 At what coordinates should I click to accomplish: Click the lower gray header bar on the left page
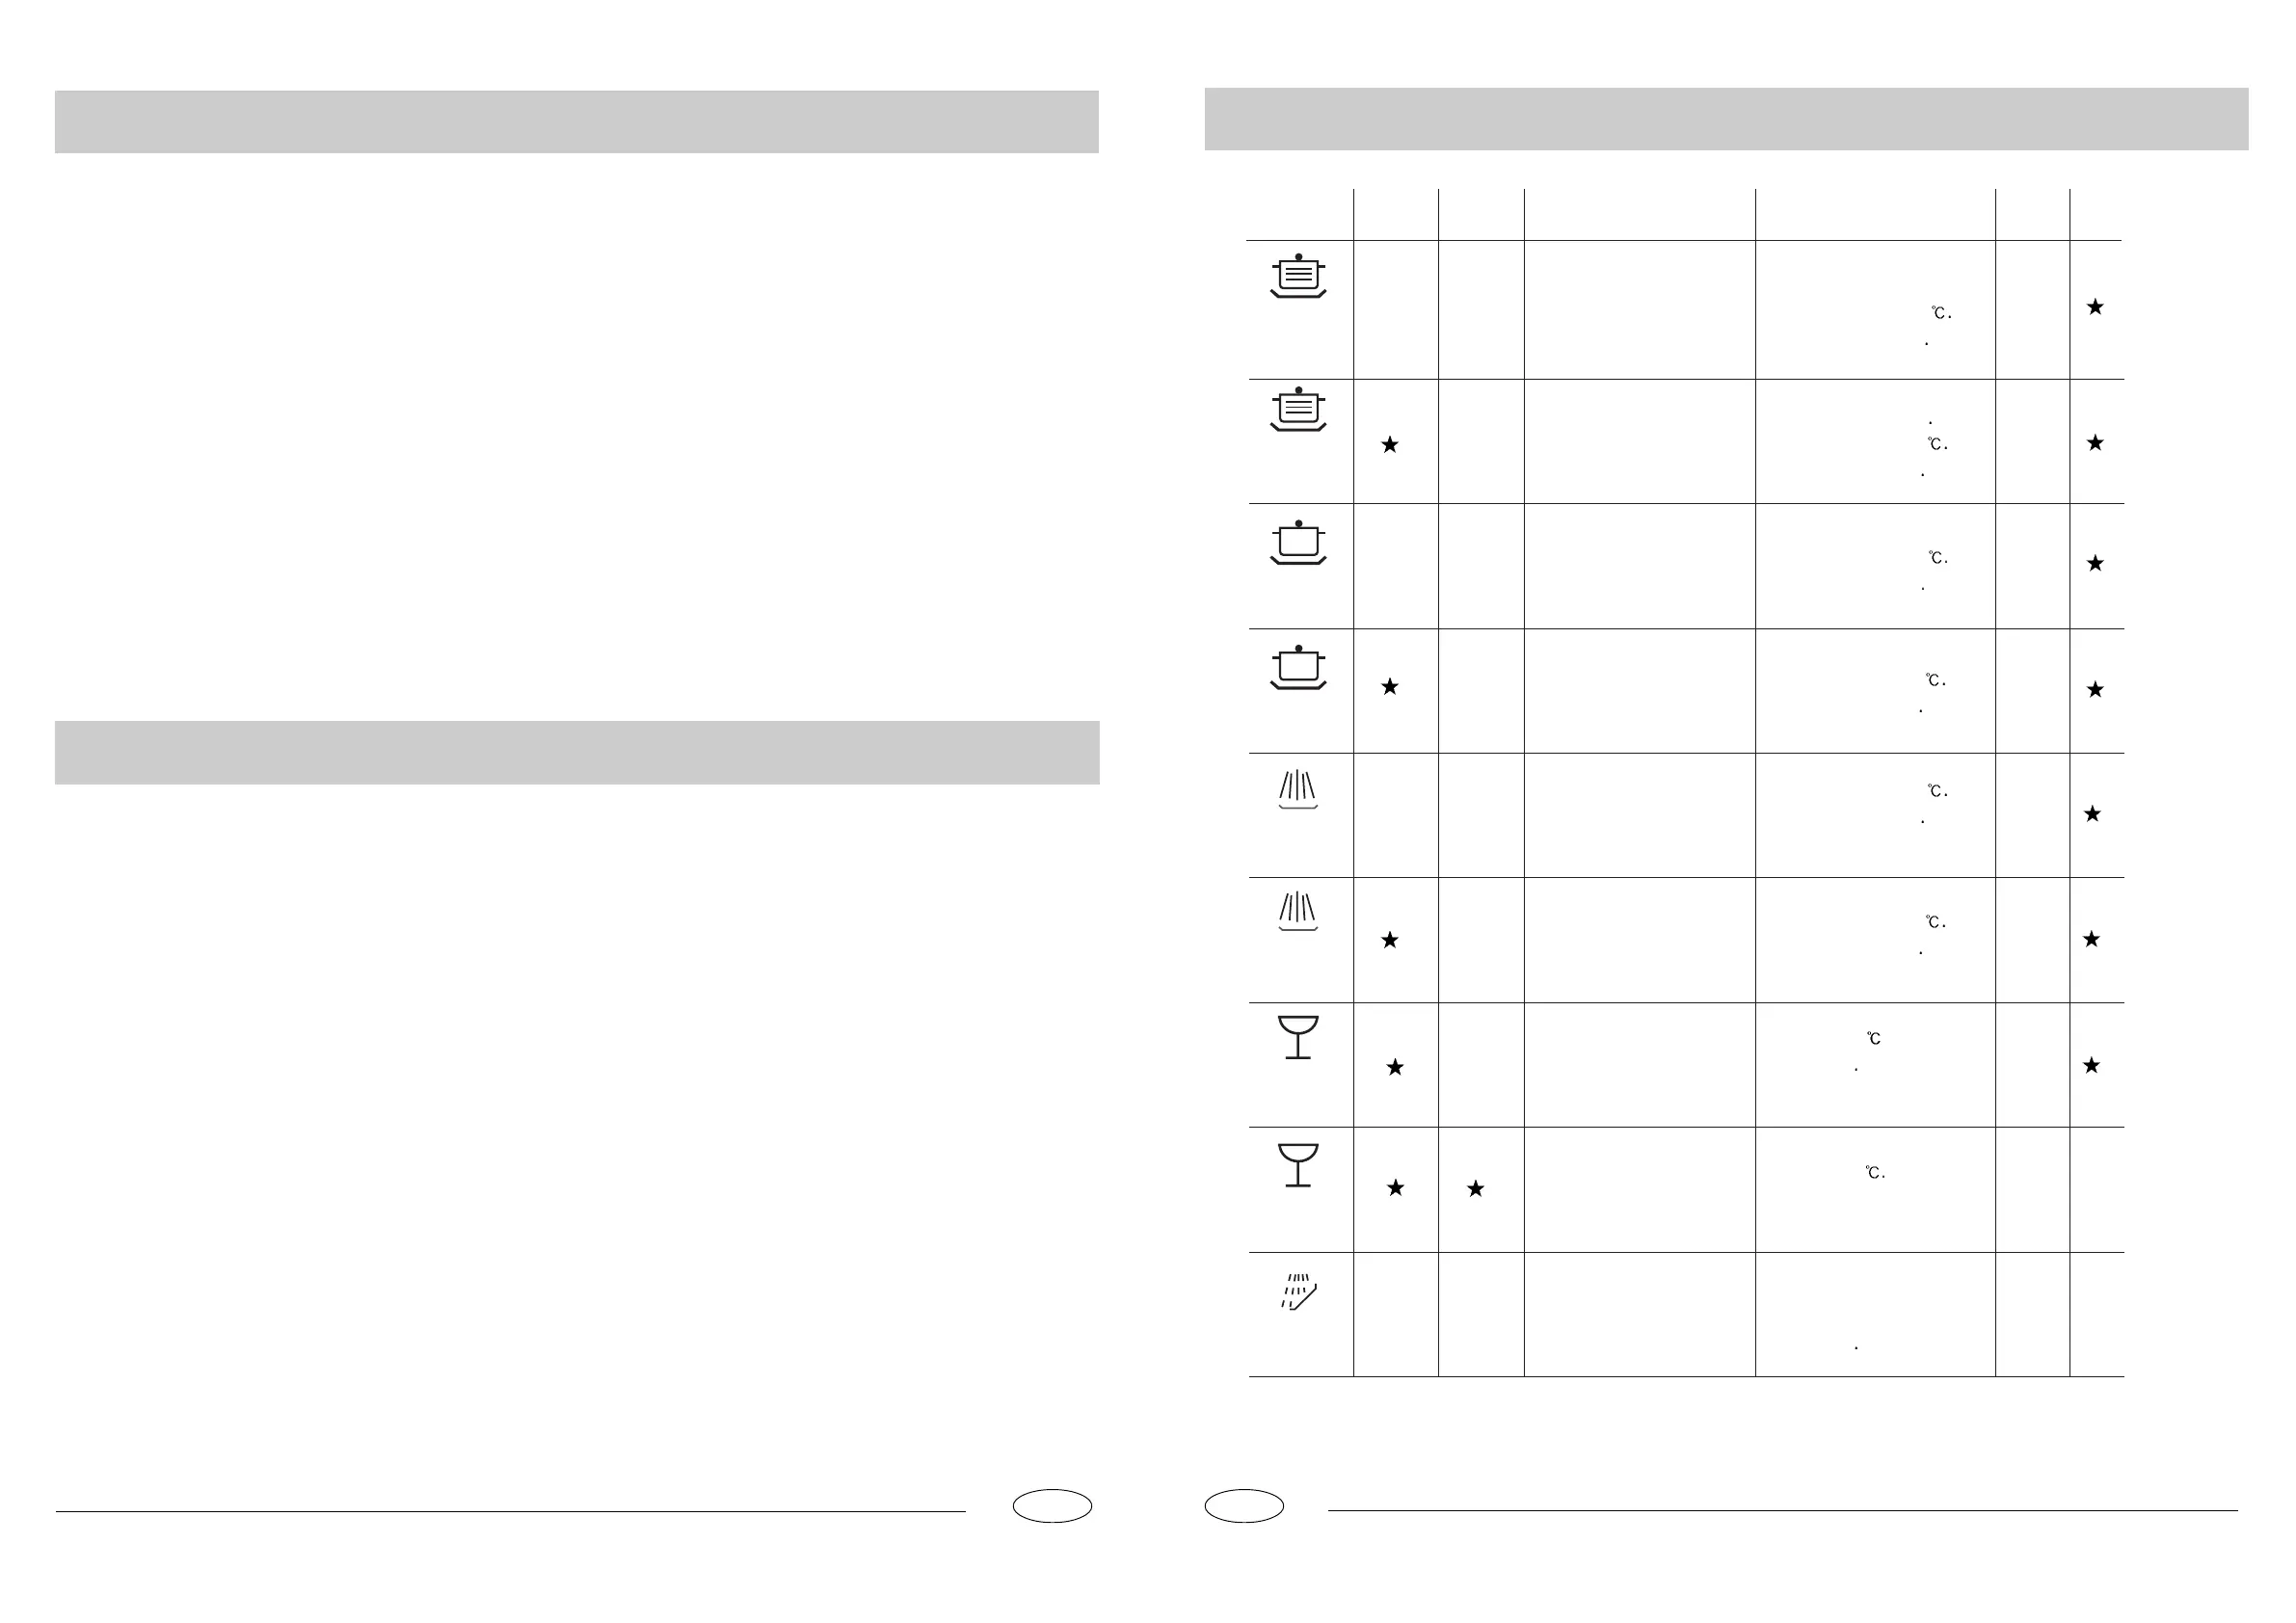point(577,752)
